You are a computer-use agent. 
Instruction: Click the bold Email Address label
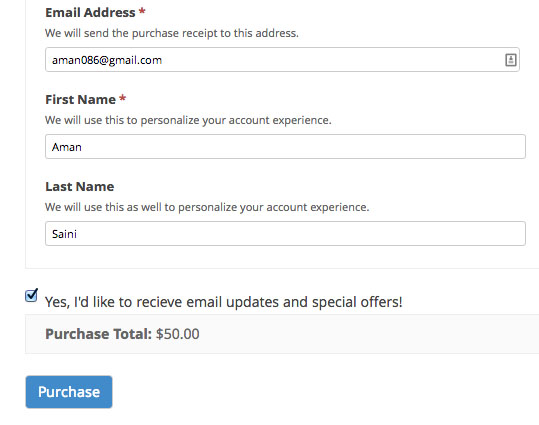pyautogui.click(x=90, y=13)
